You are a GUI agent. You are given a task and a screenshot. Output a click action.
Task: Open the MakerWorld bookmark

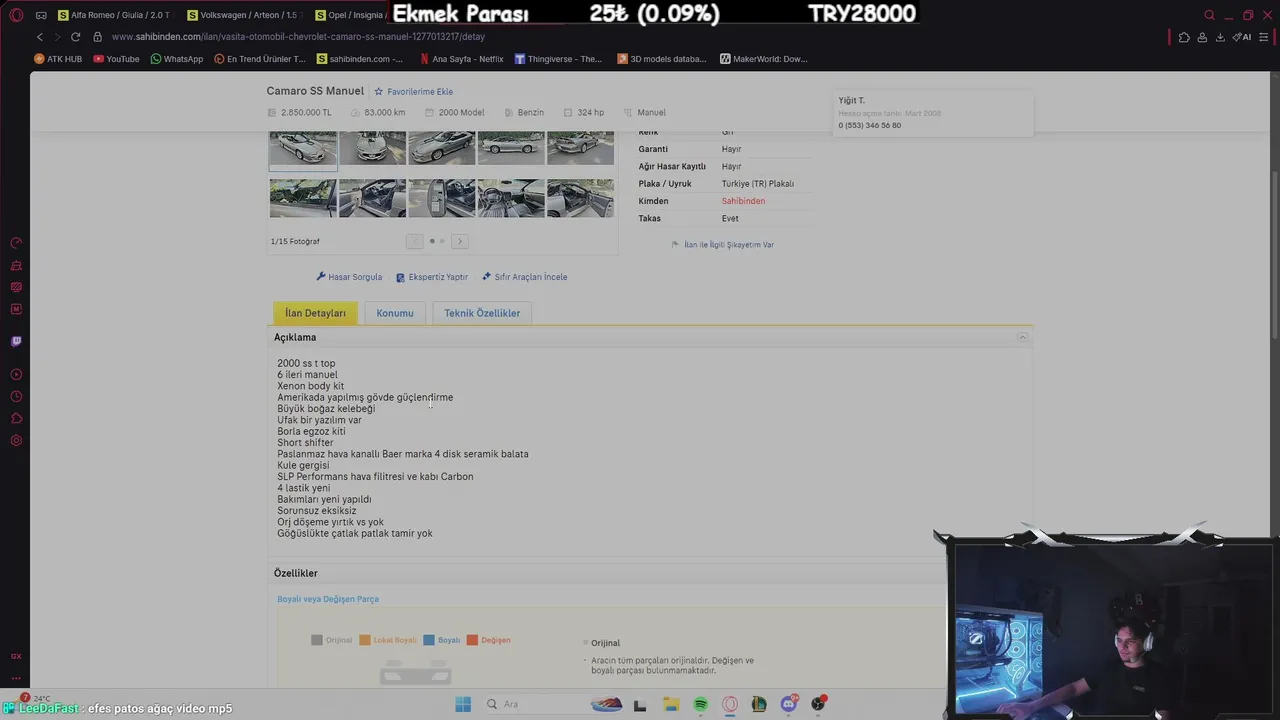763,59
